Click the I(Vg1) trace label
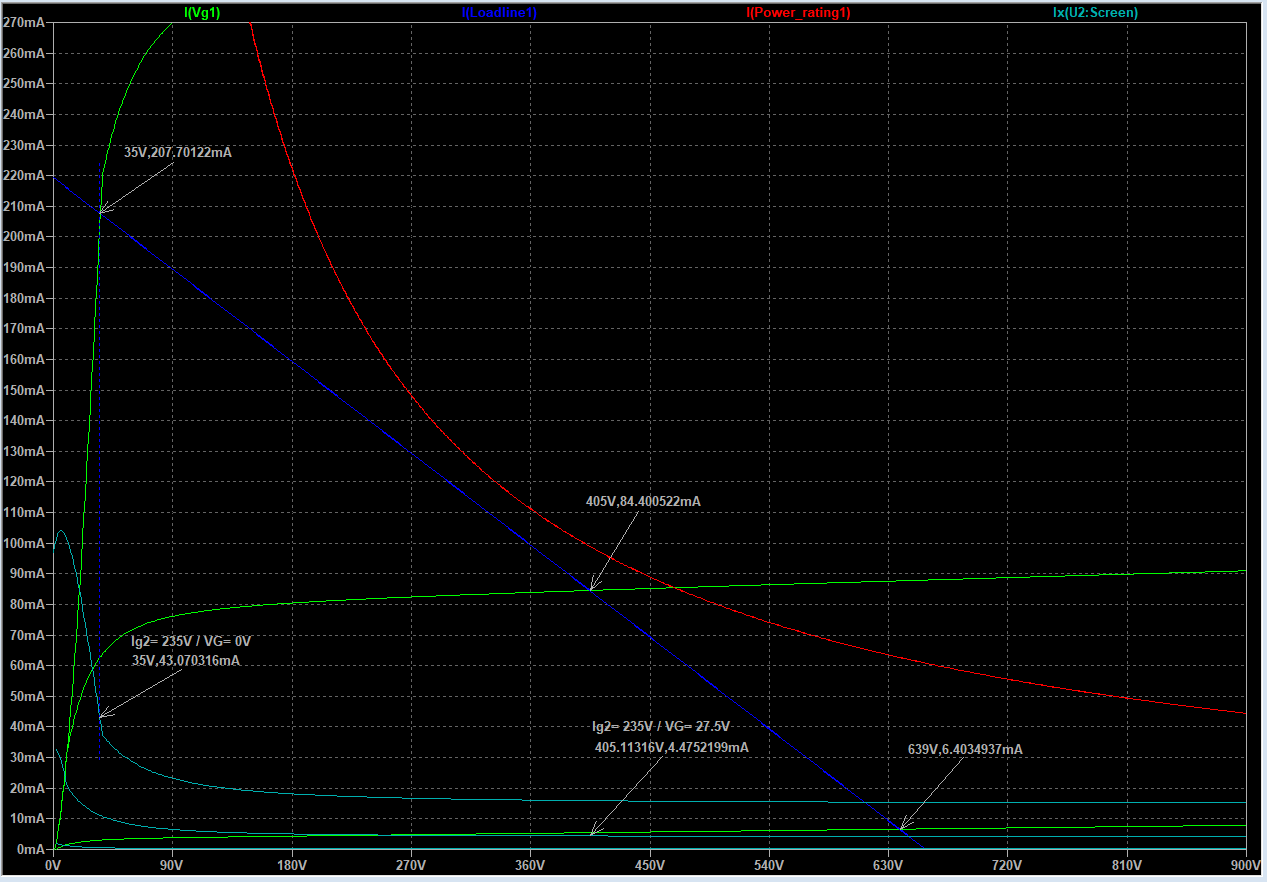 202,13
